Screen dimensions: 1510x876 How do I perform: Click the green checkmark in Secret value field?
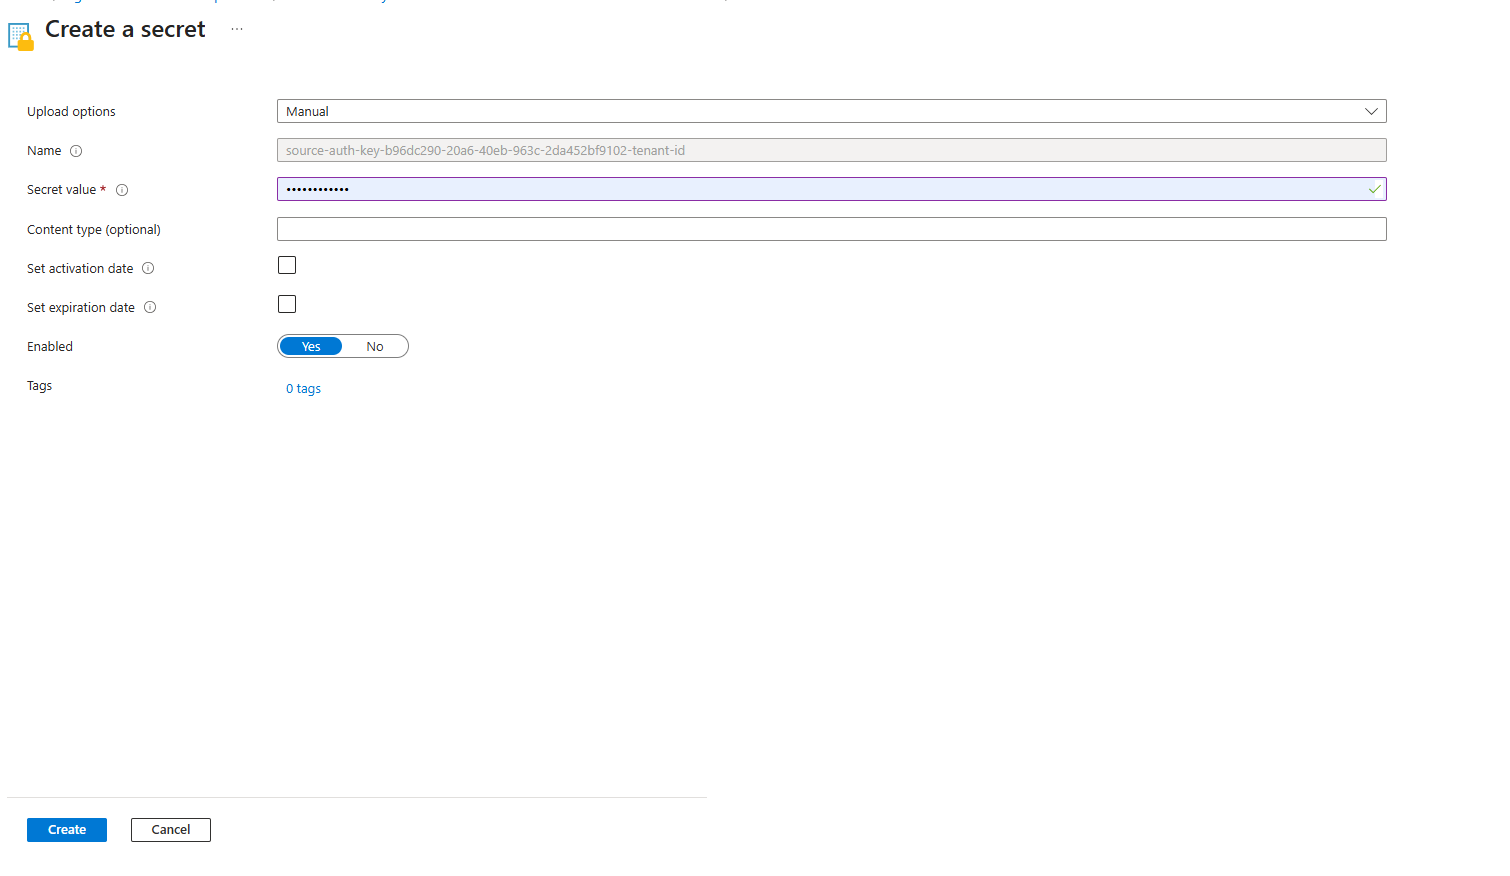click(x=1374, y=189)
